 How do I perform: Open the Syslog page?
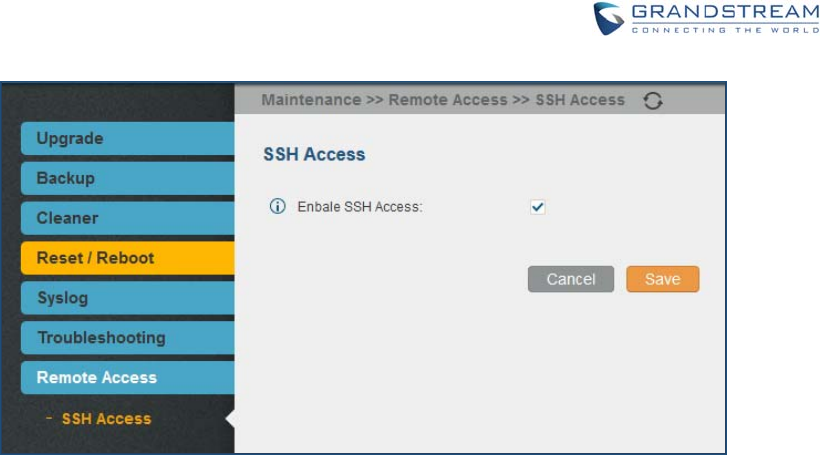coord(128,298)
